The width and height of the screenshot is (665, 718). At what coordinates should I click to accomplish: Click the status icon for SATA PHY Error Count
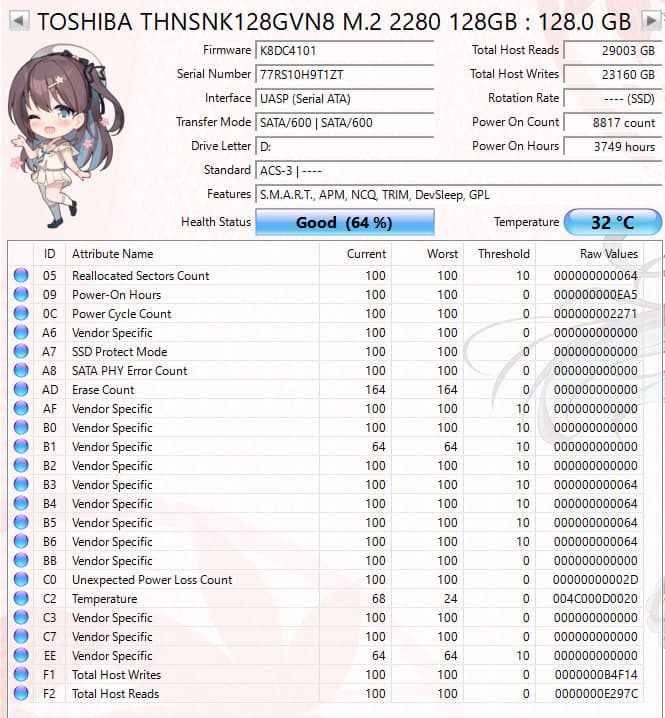click(x=21, y=370)
